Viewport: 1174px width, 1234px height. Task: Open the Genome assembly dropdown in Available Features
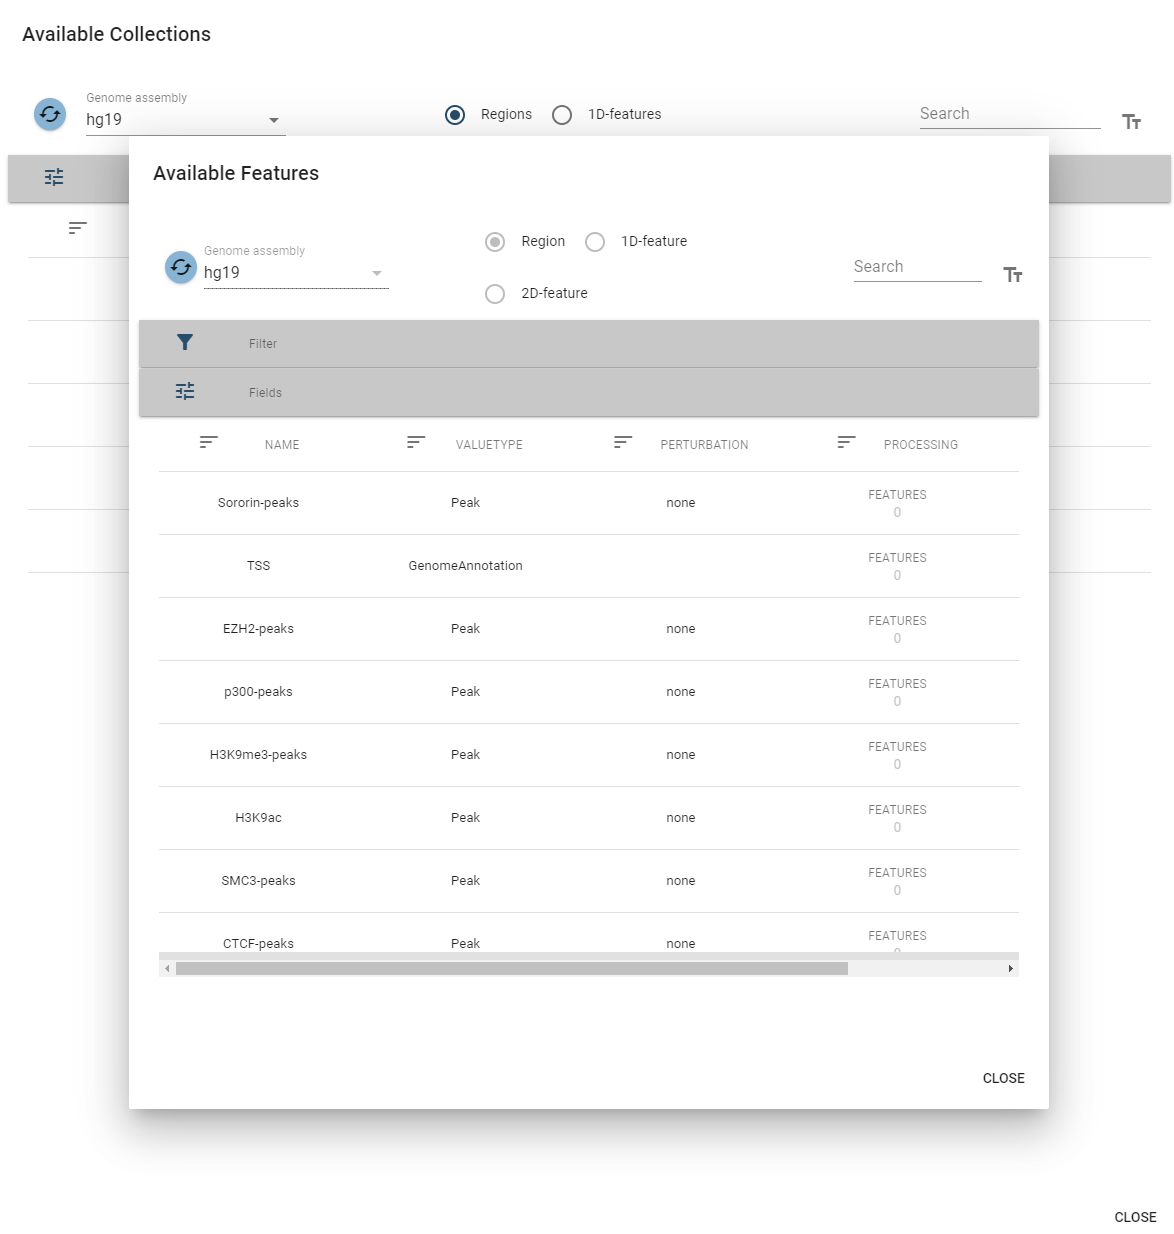coord(377,271)
